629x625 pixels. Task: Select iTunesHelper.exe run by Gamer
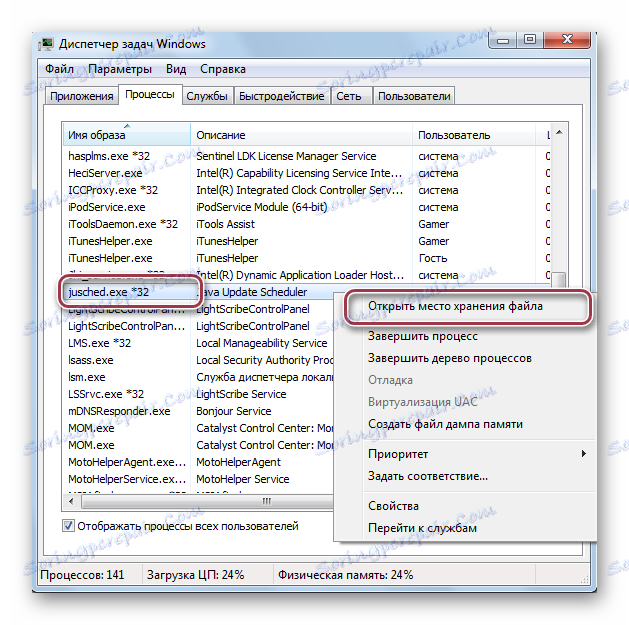coord(110,241)
